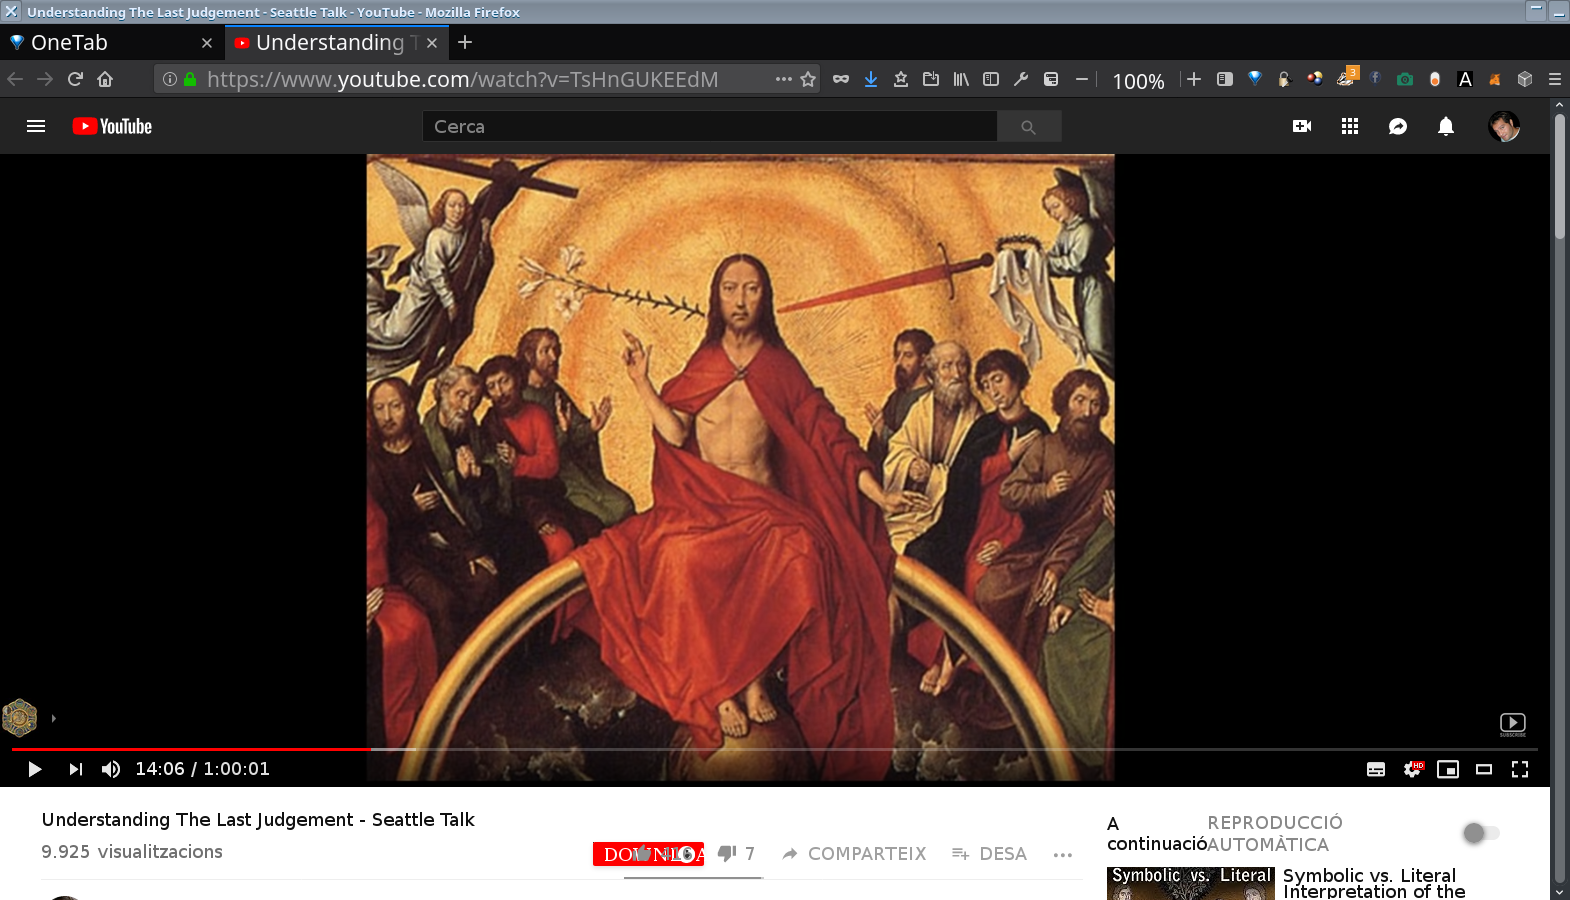Open YouTube guide hamburger menu

click(36, 126)
